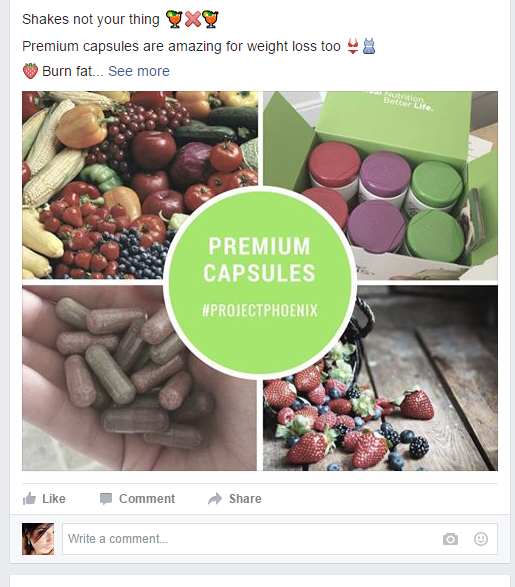Click the Like thumbs-up icon
515x587 pixels.
coord(29,499)
